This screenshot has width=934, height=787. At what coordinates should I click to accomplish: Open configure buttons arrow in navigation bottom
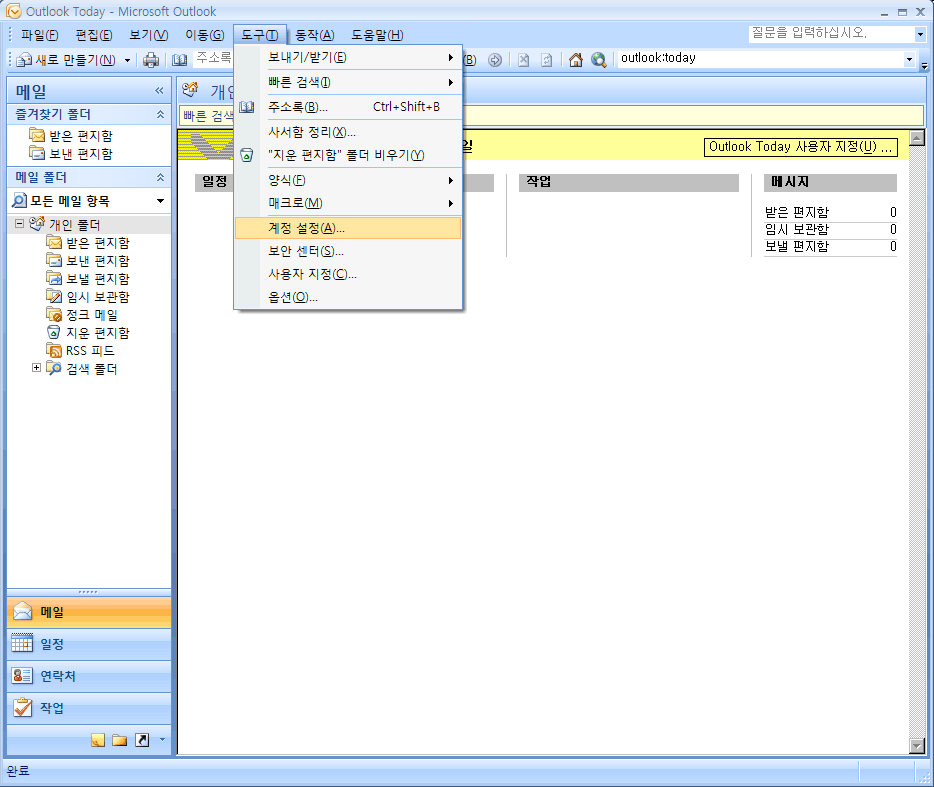coord(162,740)
